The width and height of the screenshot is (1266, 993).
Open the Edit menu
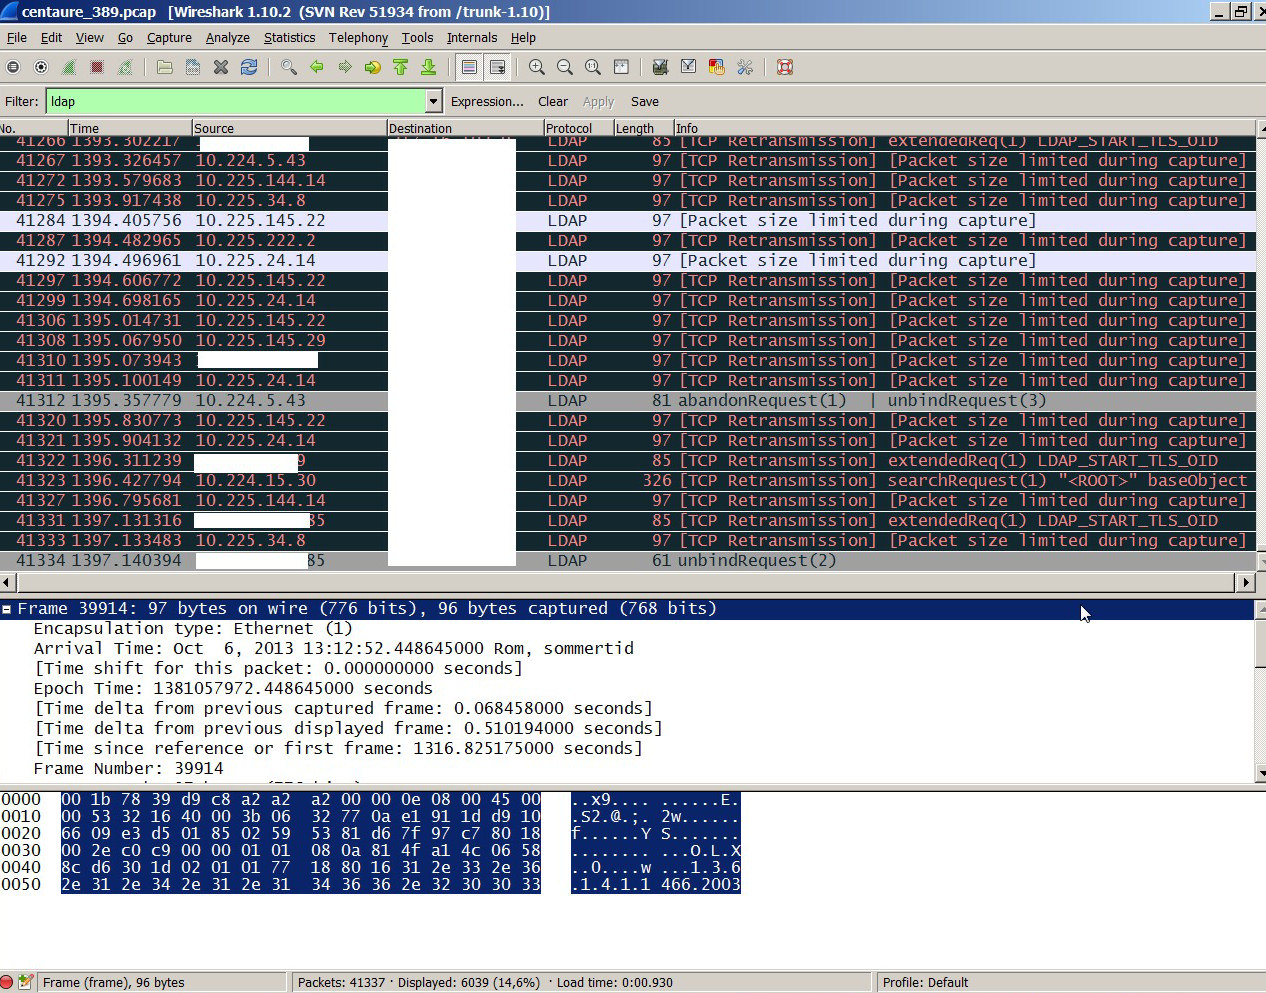(x=51, y=38)
